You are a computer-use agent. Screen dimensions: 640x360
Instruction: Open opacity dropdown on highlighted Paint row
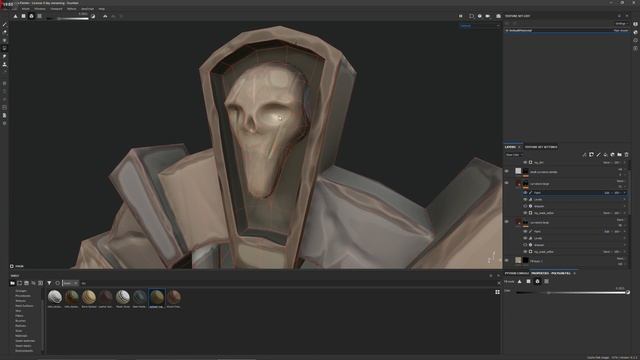click(x=618, y=193)
